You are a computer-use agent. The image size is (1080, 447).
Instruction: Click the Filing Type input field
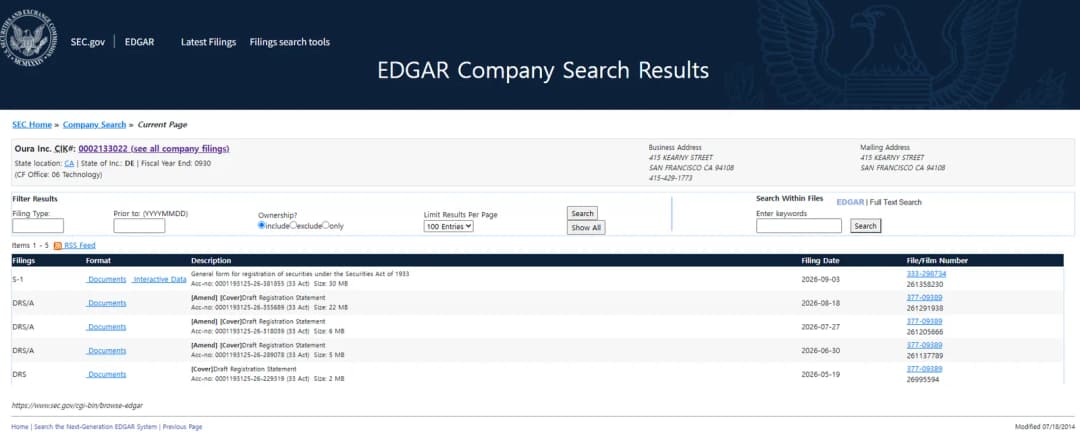tap(38, 226)
